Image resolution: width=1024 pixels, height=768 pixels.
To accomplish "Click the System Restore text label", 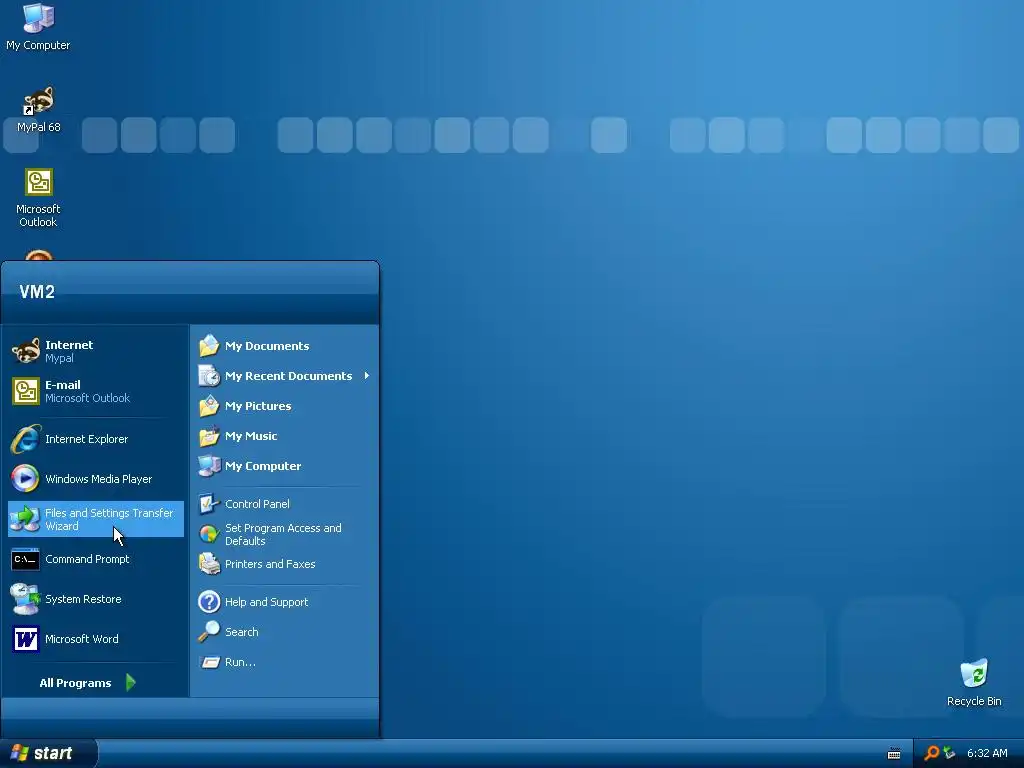I will [83, 599].
